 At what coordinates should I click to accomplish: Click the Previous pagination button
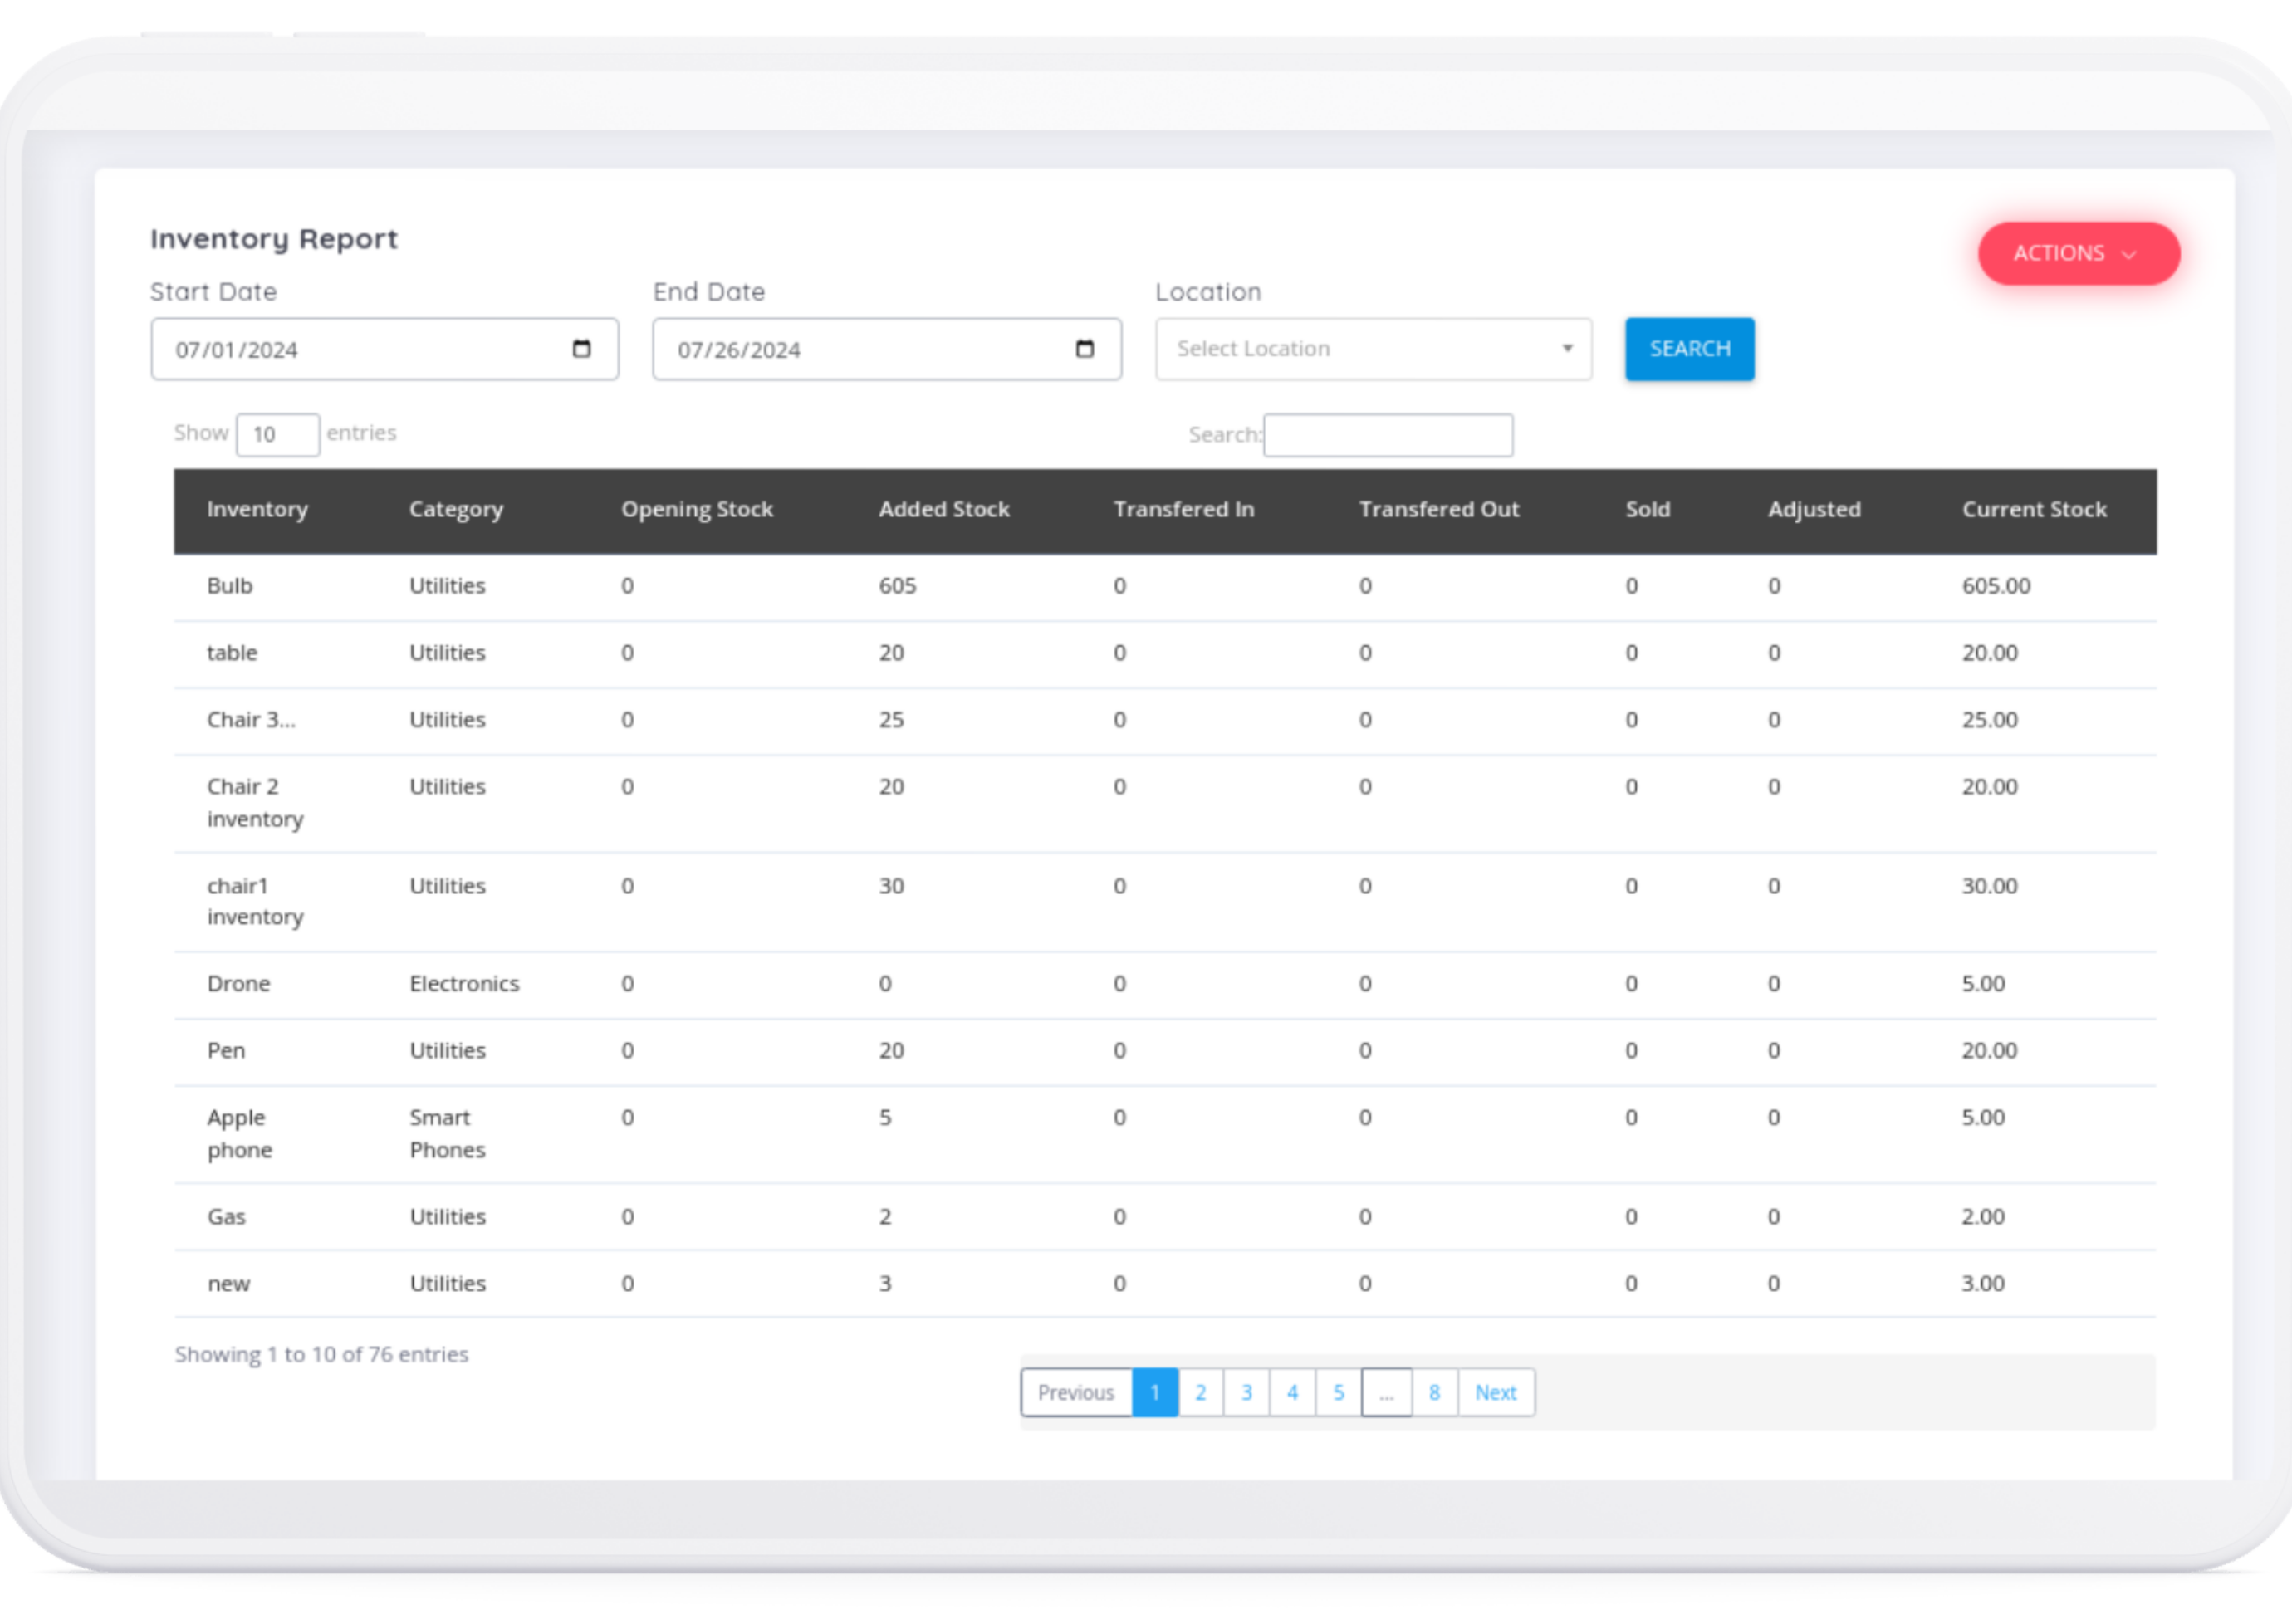1075,1392
